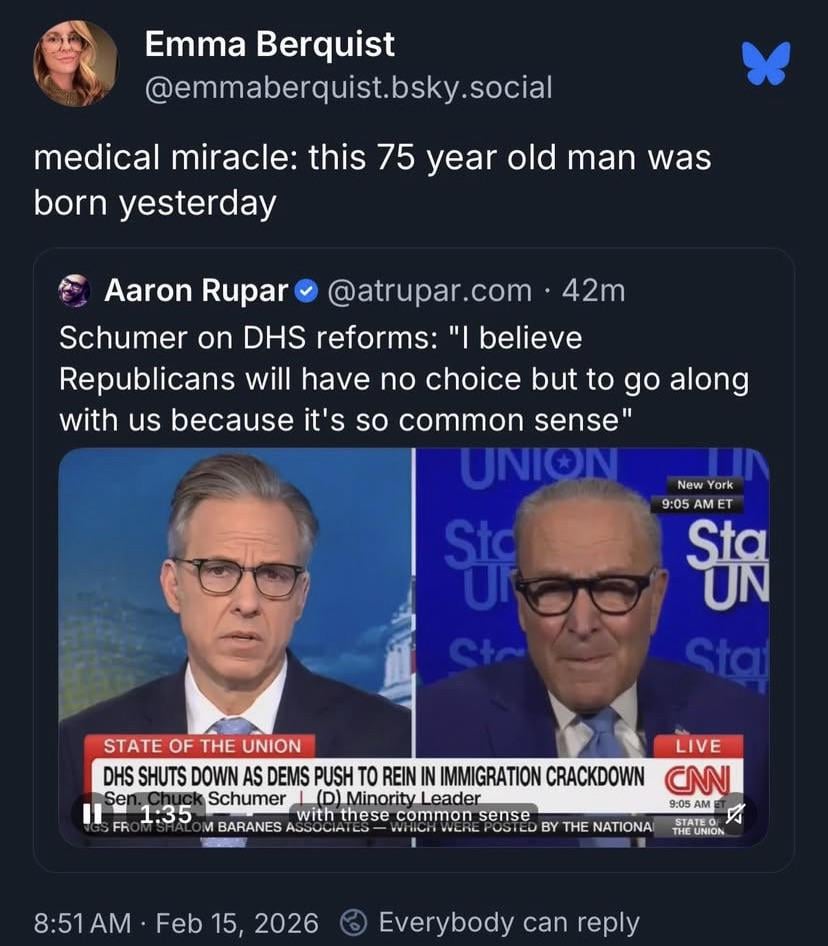Click the 42m timestamp on quoted post

coord(594,291)
